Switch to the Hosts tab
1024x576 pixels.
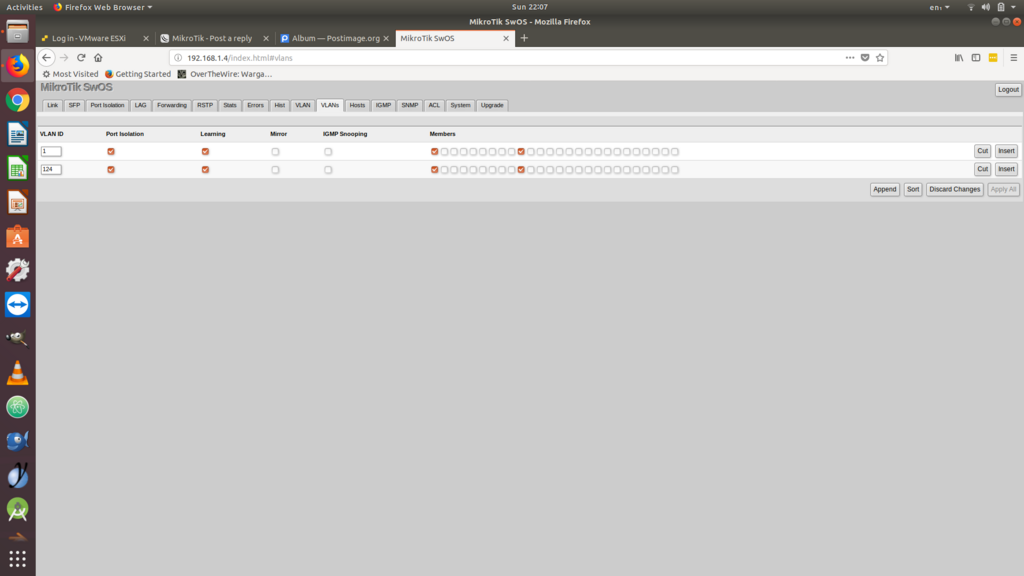click(x=357, y=105)
